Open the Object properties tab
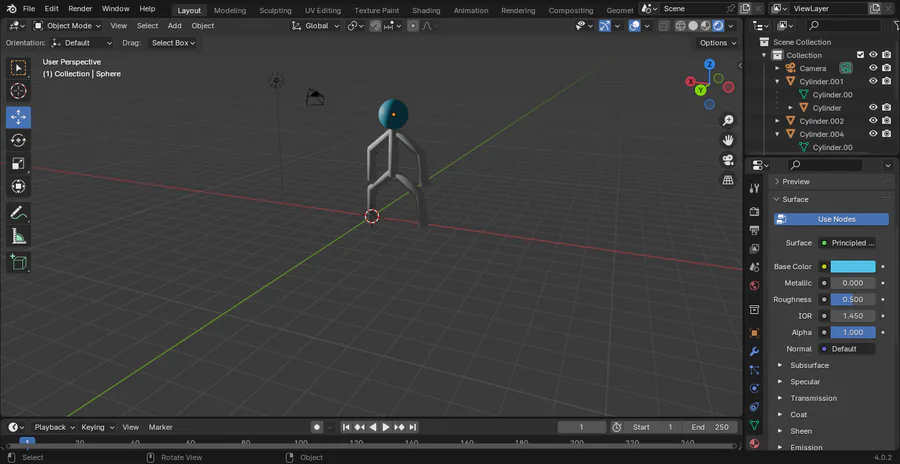 (x=755, y=332)
